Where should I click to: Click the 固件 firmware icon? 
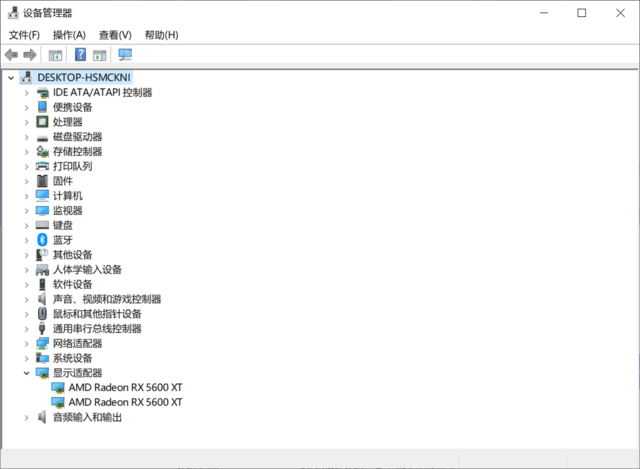(42, 181)
